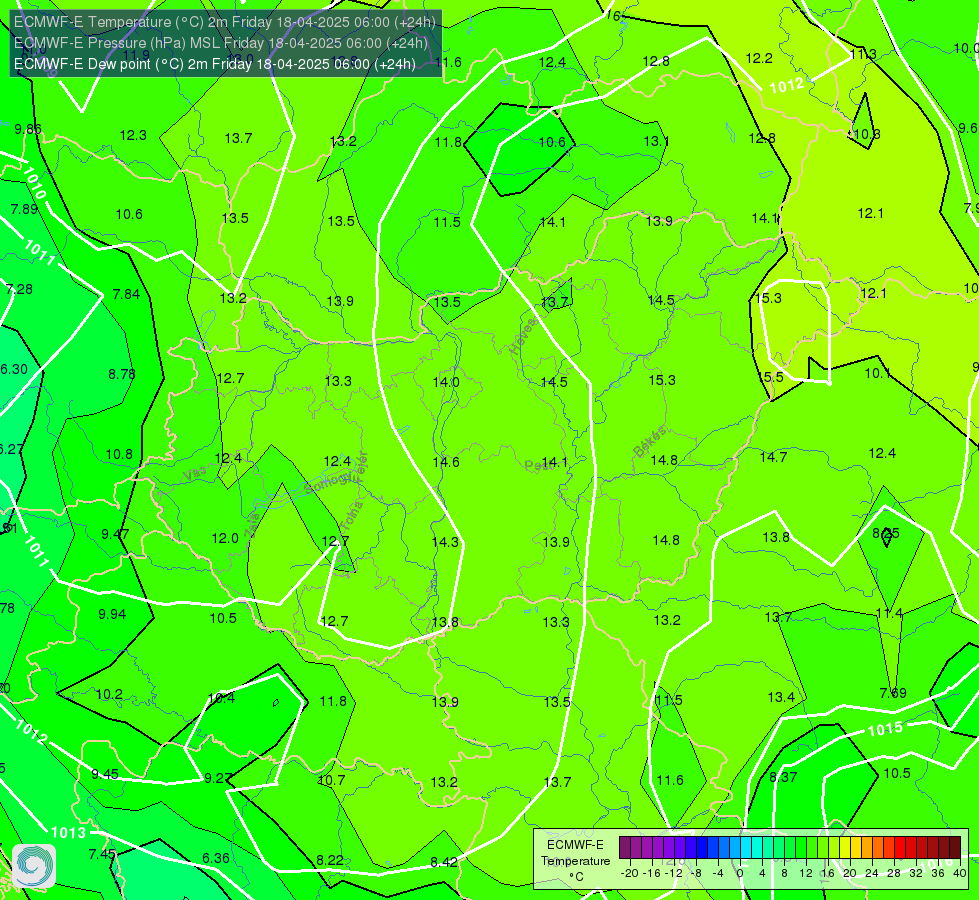Click the 14.0 value
This screenshot has width=979, height=900.
446,382
